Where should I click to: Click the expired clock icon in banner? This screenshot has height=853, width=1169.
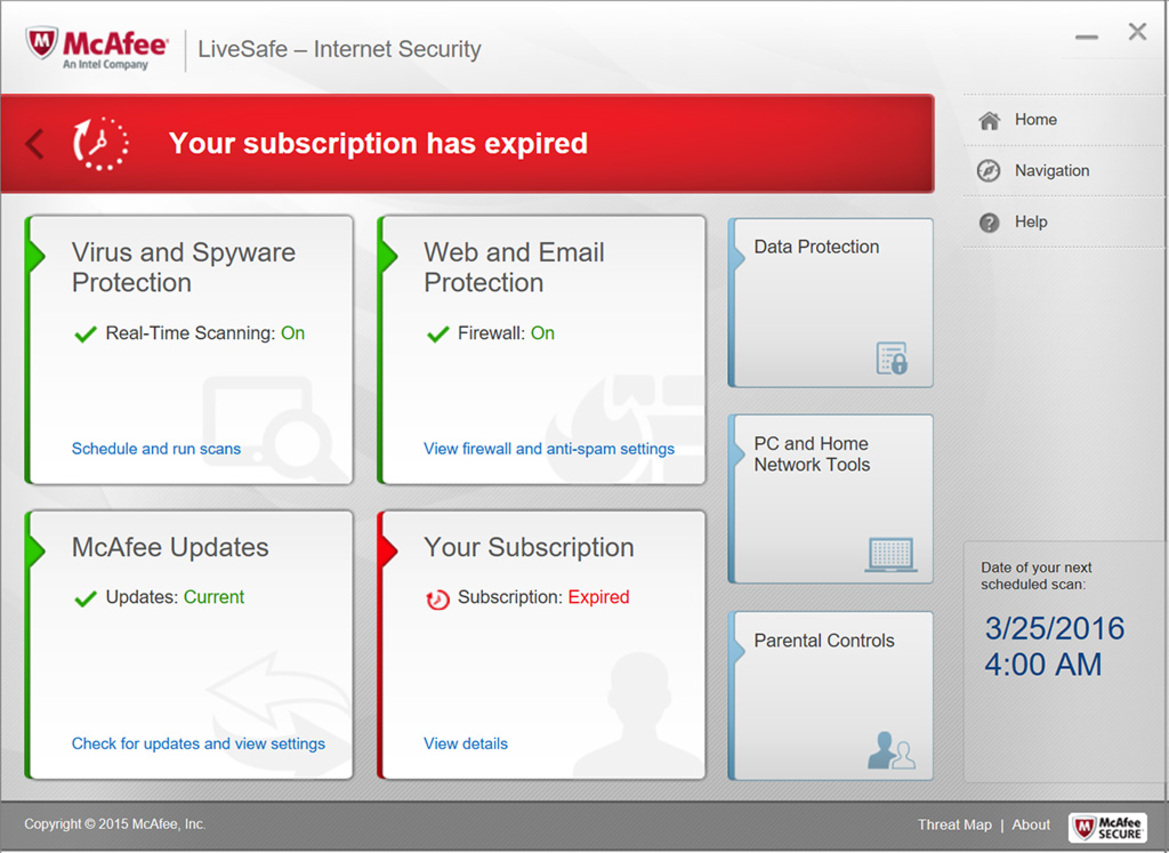(x=100, y=144)
